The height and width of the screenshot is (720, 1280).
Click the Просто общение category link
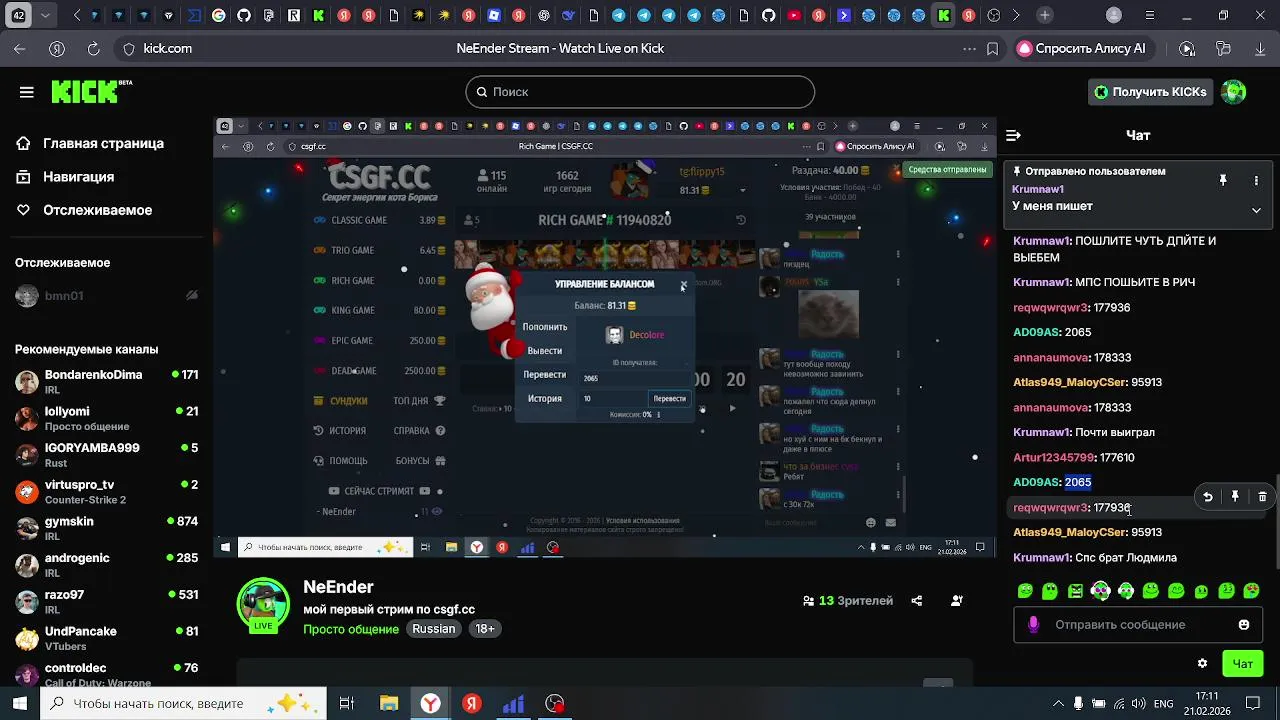pos(351,629)
